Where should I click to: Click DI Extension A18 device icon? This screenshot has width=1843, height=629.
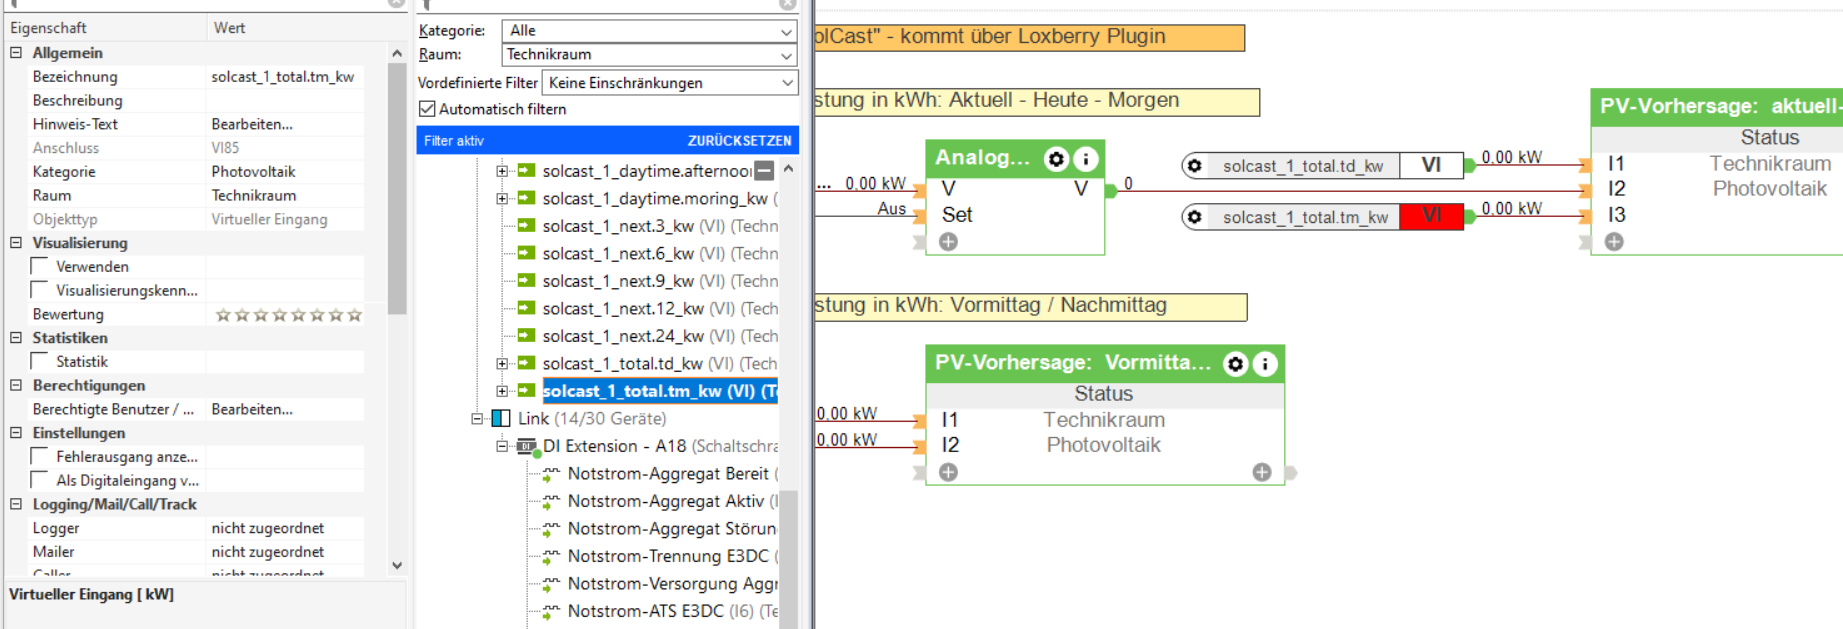tap(527, 446)
